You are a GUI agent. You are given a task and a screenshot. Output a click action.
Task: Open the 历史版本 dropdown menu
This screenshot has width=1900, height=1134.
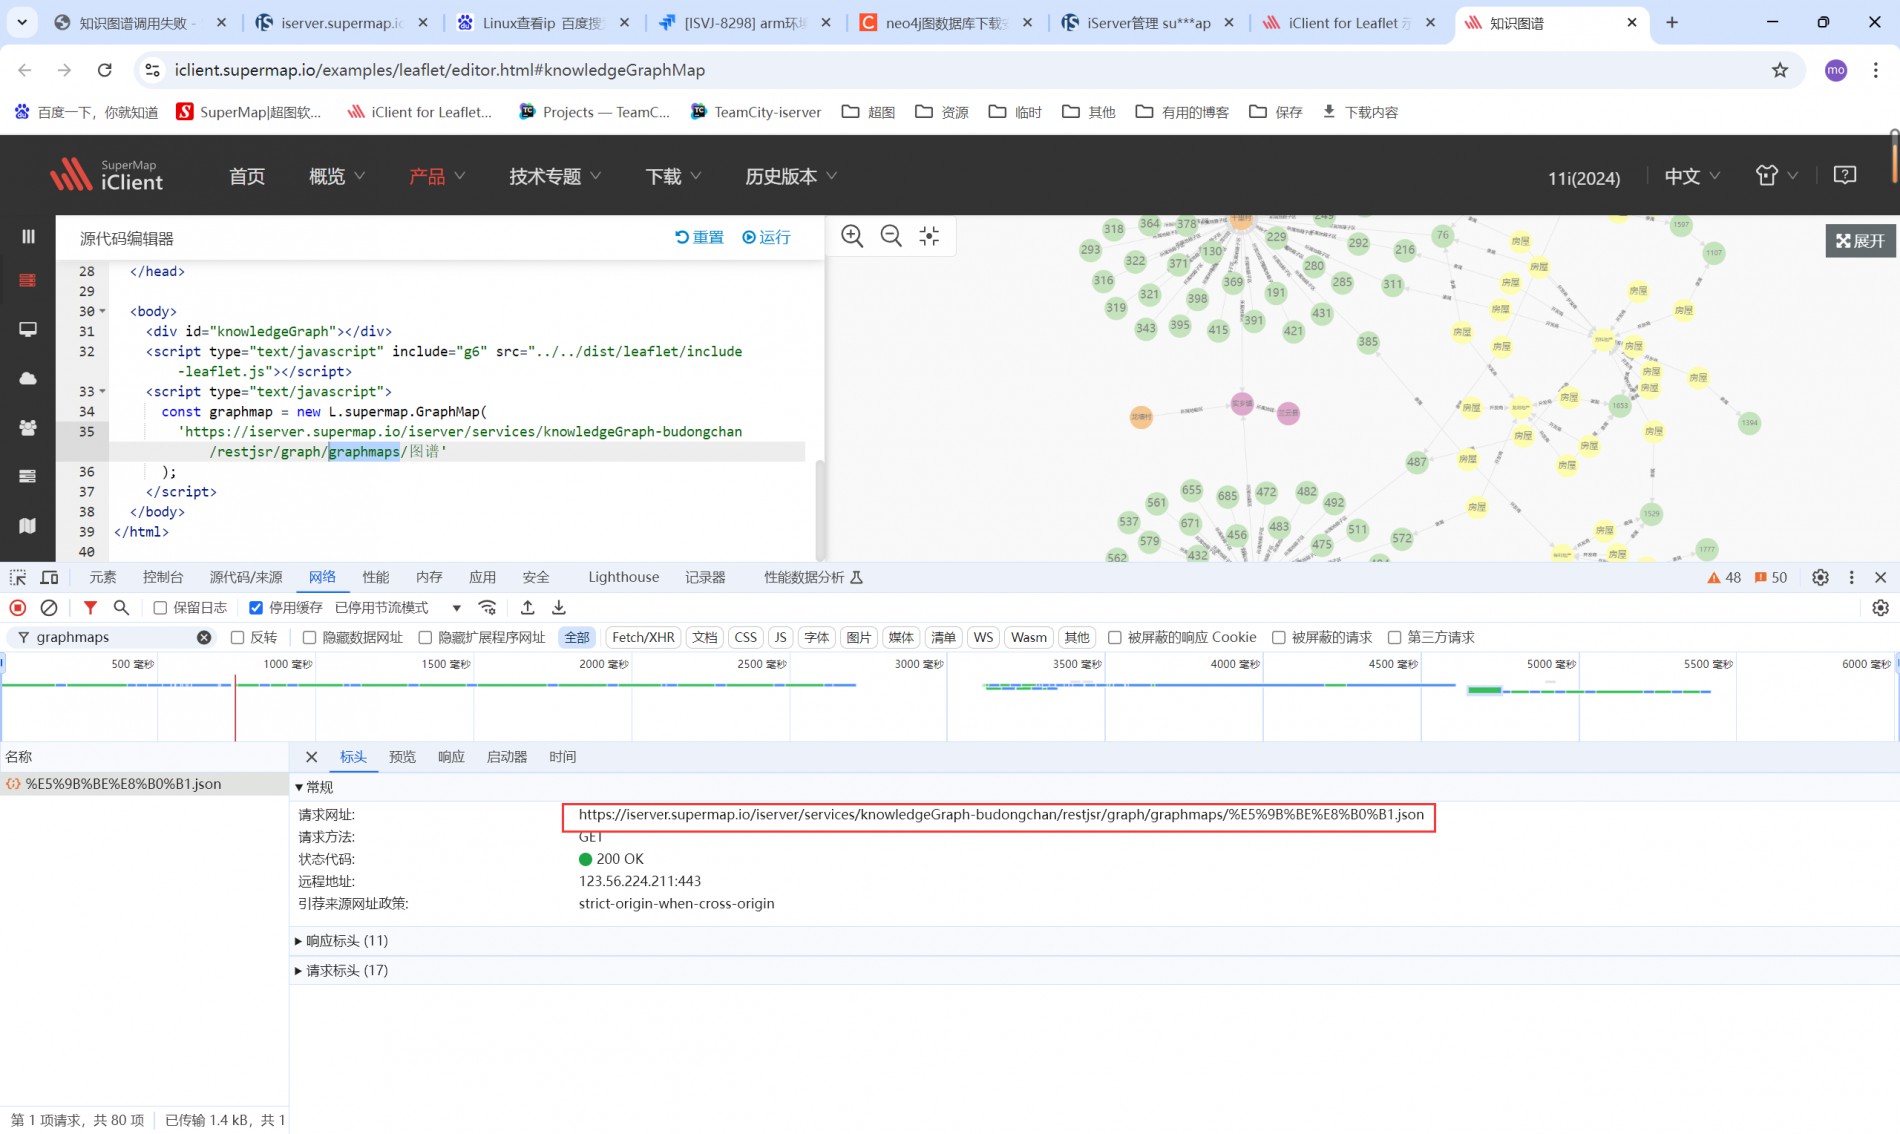[791, 176]
